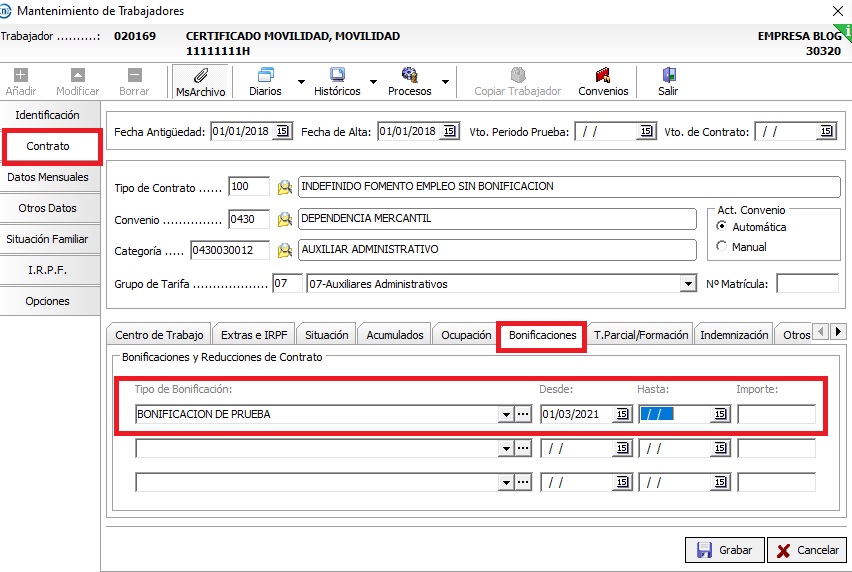Click Tipo de Contrato code field 100
This screenshot has width=852, height=572.
pos(249,186)
